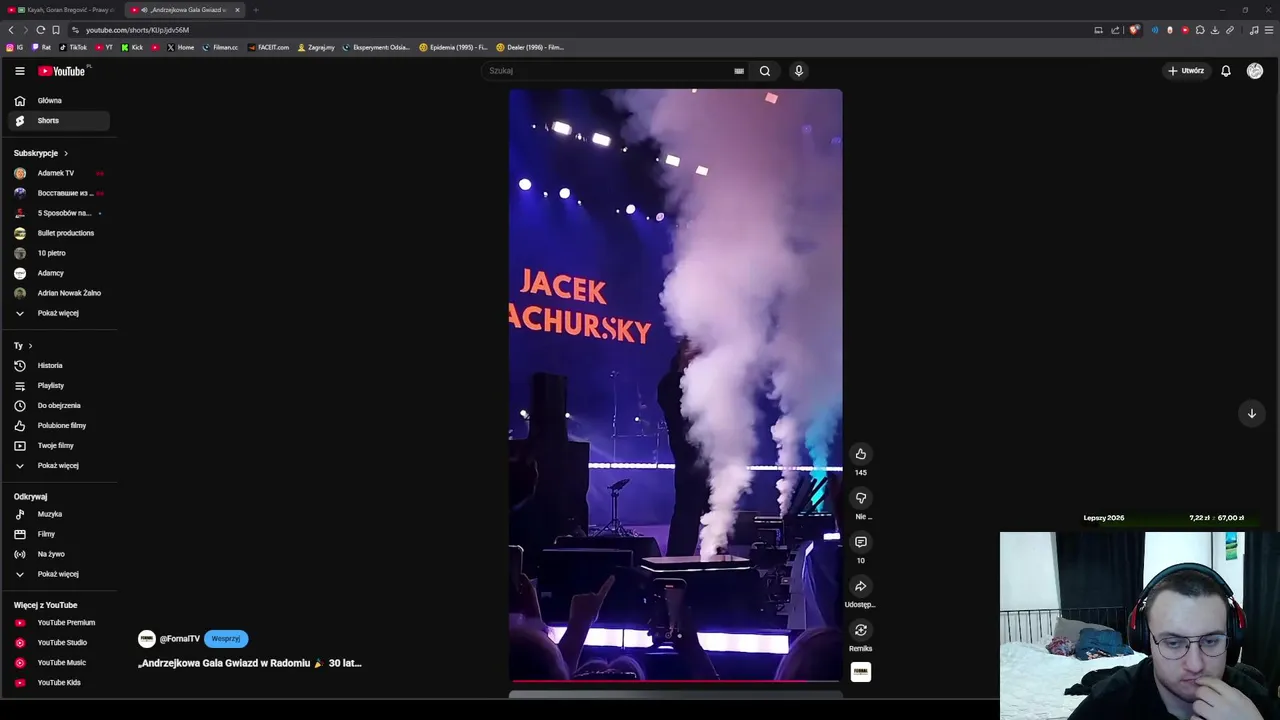Open the YouTube hamburger guide menu
This screenshot has height=720, width=1280.
[x=19, y=71]
